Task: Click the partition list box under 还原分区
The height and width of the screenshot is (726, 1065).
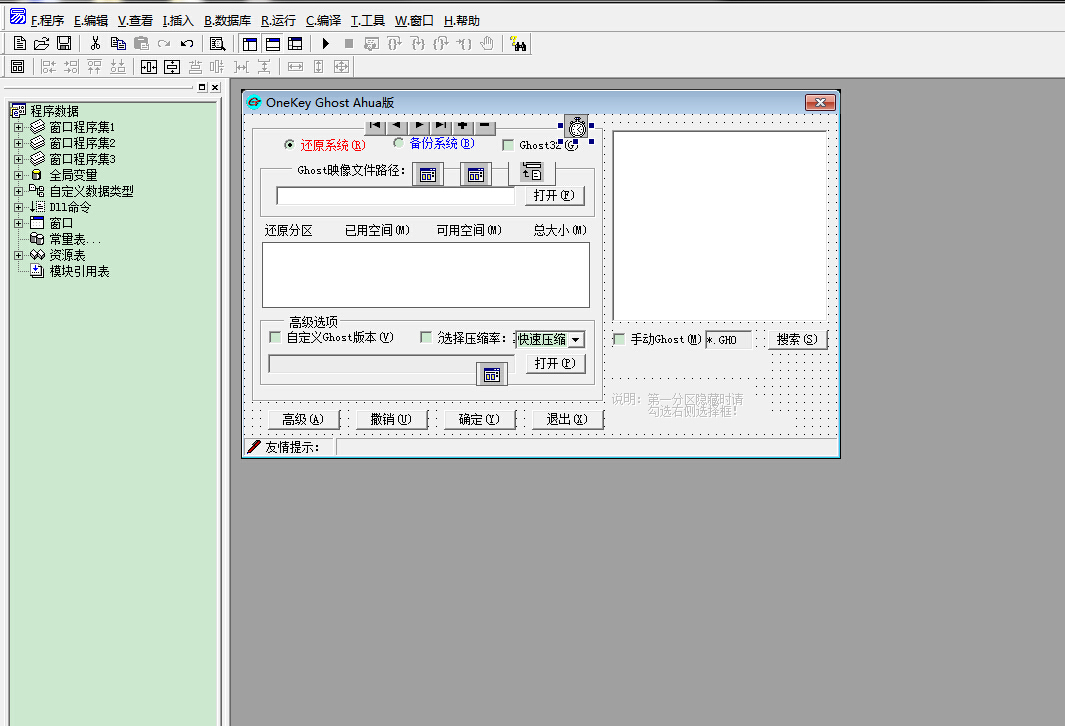Action: coord(426,275)
